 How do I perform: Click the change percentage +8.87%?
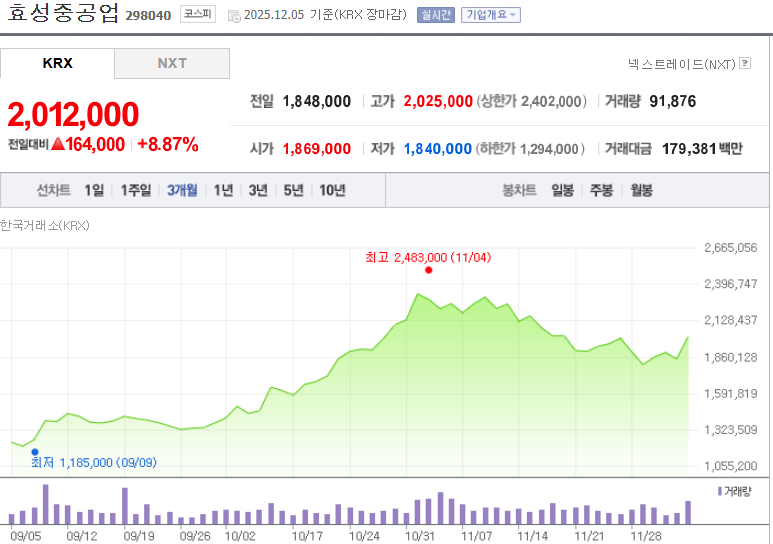[168, 145]
